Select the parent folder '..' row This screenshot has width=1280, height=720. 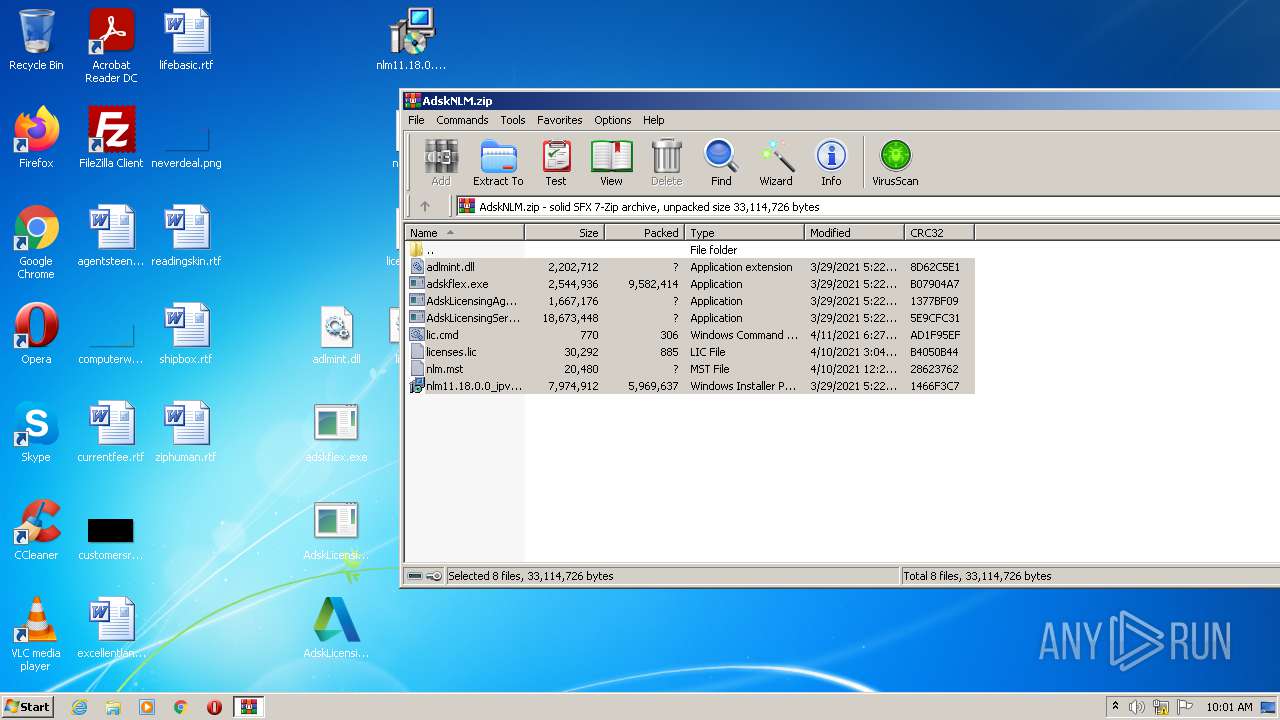click(690, 250)
